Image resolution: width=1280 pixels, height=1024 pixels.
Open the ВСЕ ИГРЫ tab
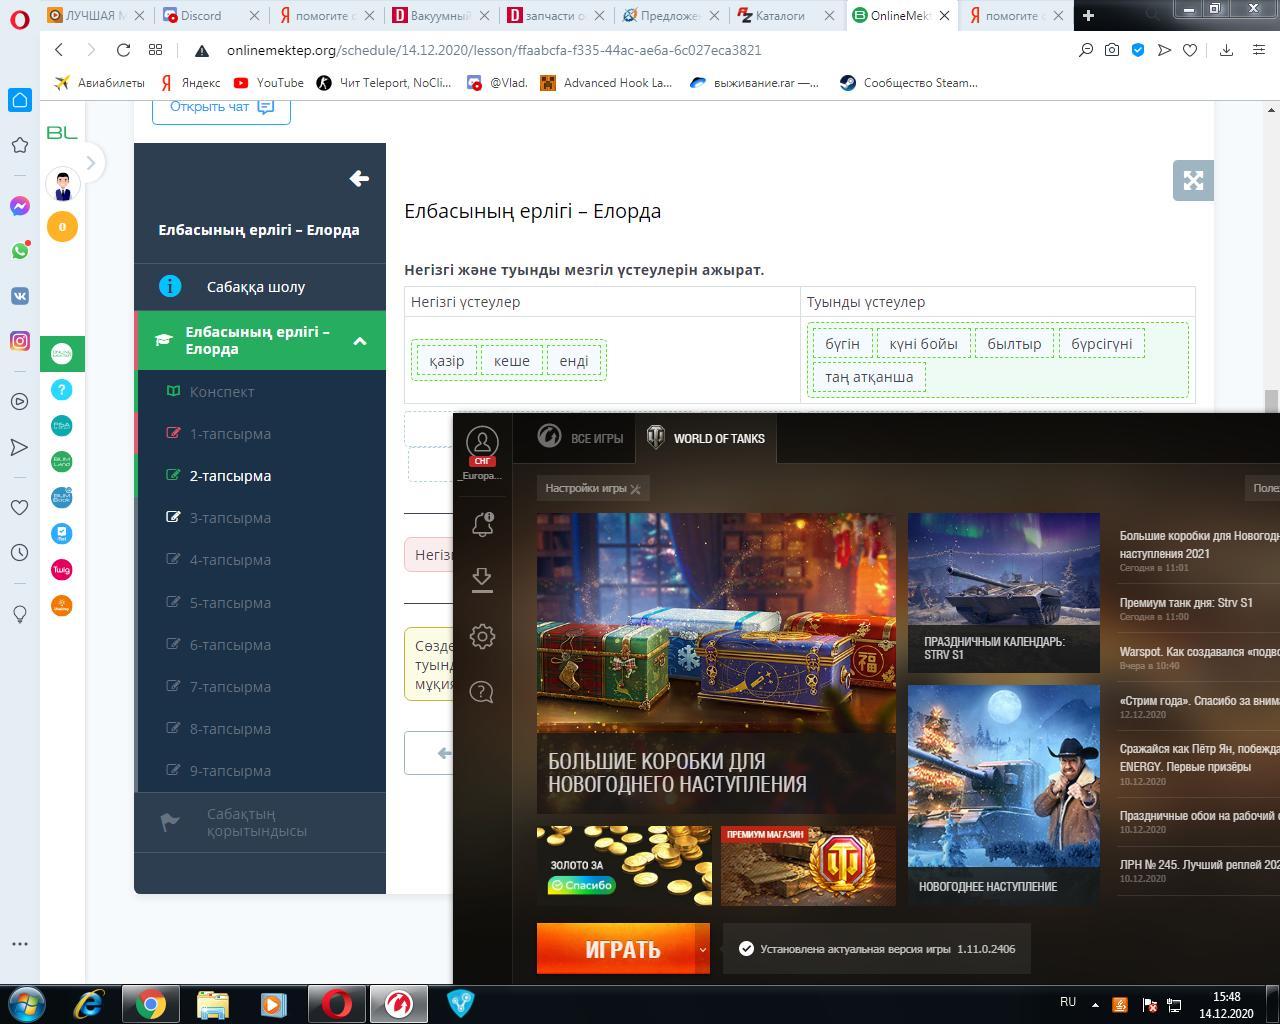click(581, 438)
